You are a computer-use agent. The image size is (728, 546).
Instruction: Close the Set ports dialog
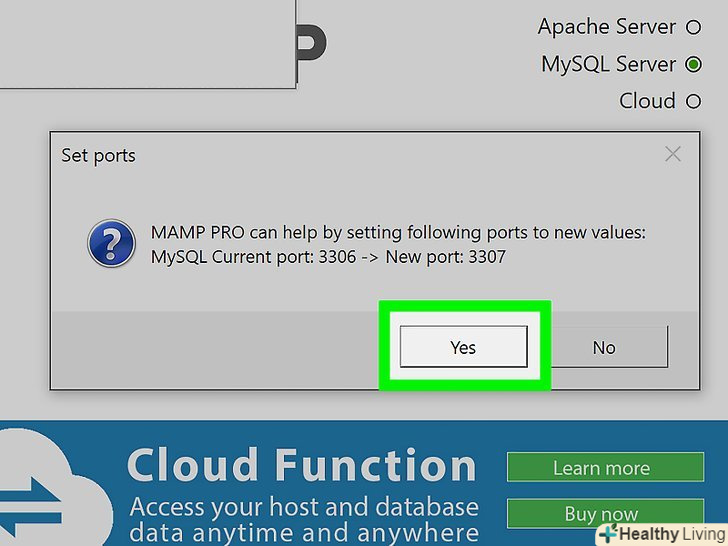[x=673, y=154]
